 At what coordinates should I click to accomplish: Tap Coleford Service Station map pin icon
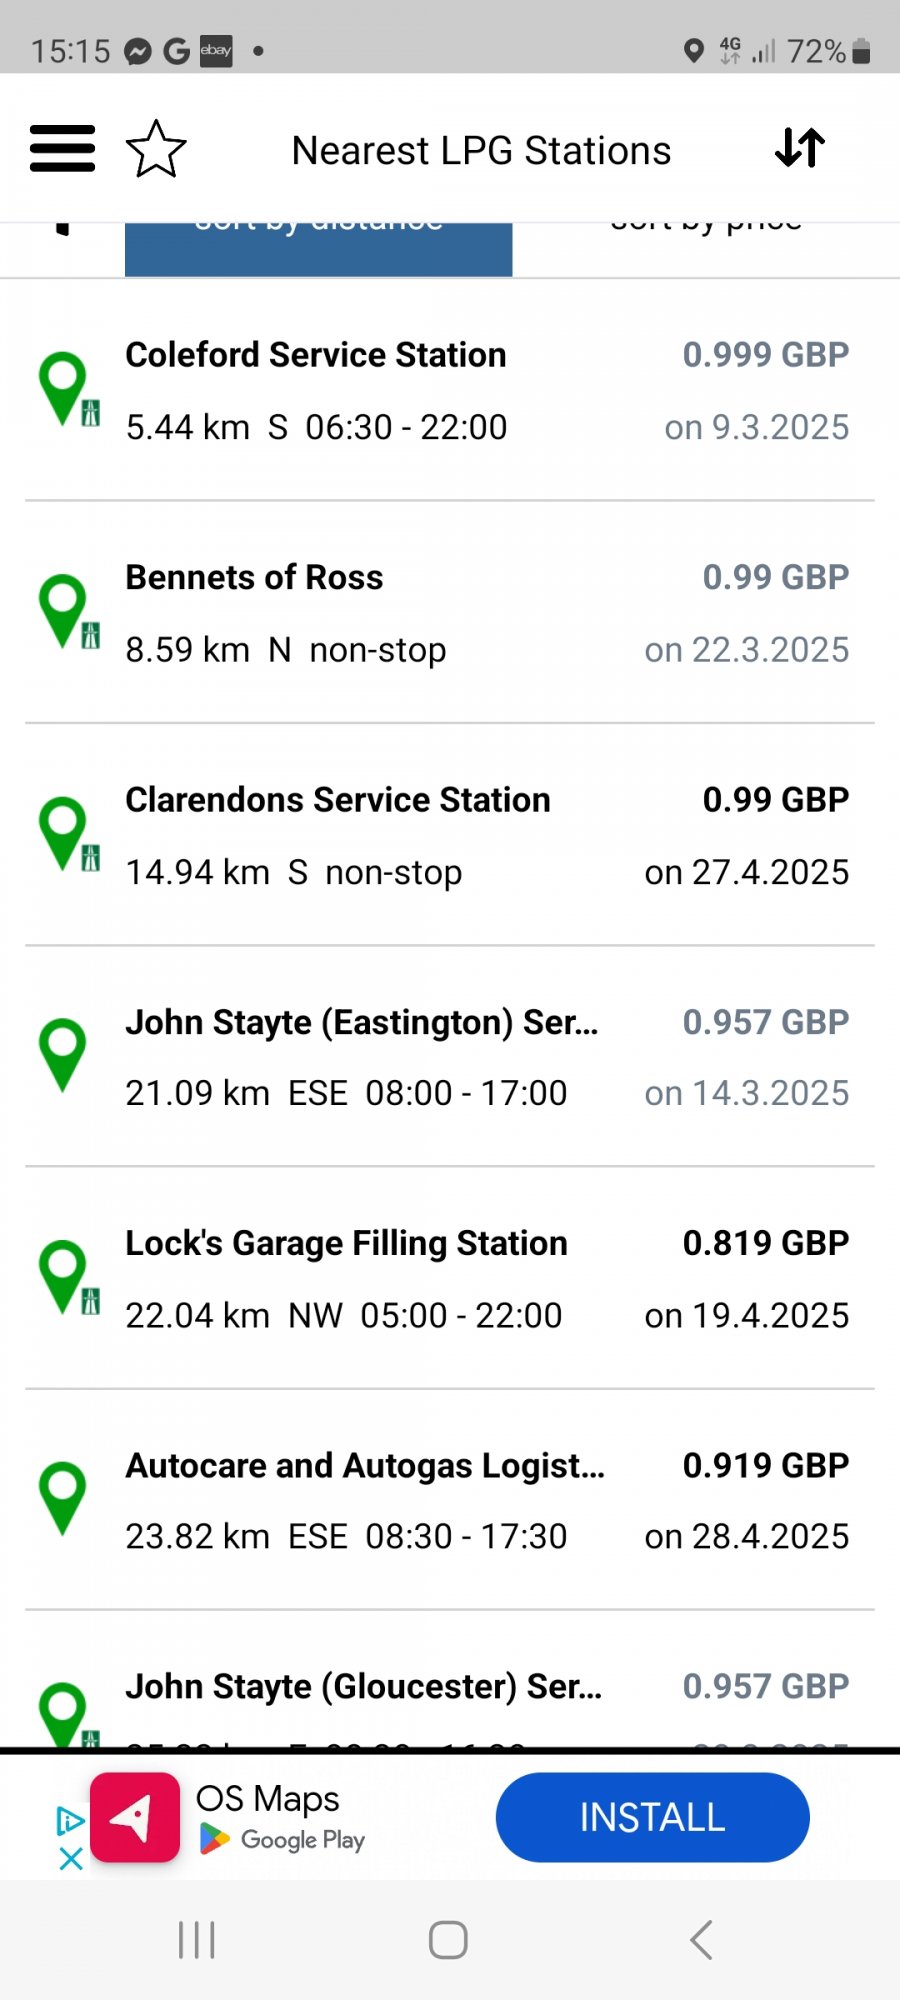68,389
